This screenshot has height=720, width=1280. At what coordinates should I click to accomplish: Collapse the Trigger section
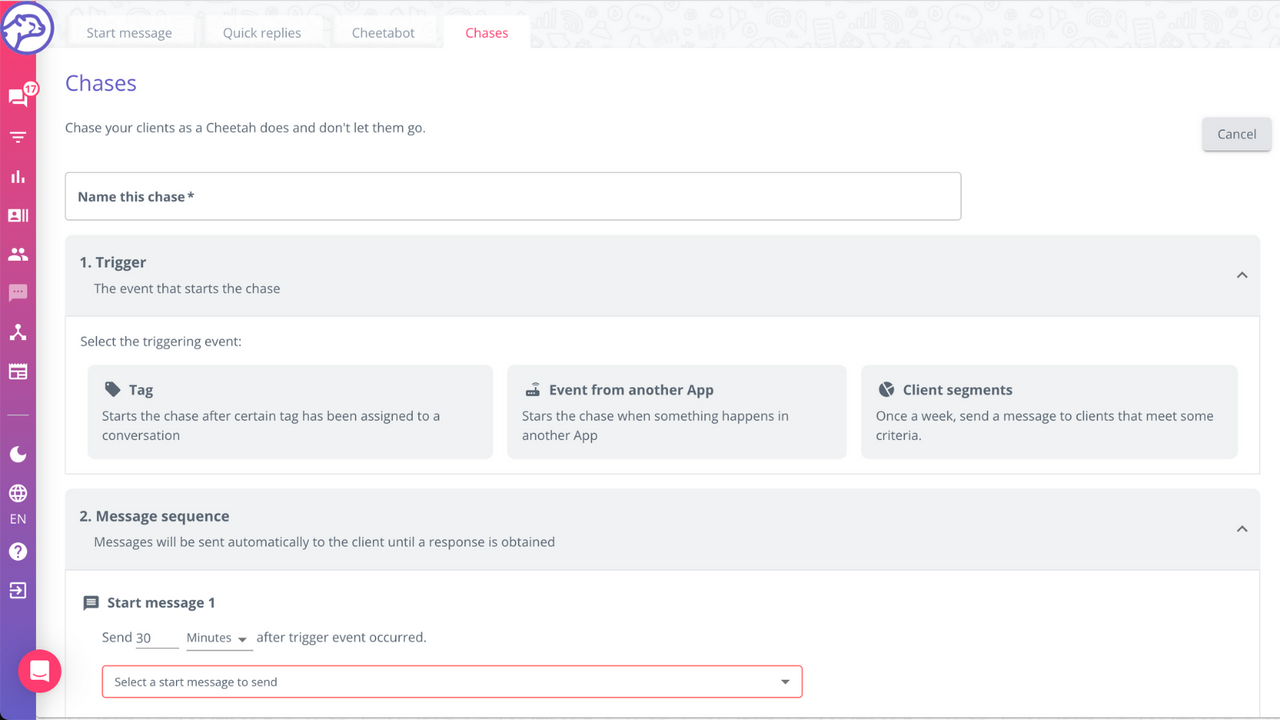coord(1242,274)
